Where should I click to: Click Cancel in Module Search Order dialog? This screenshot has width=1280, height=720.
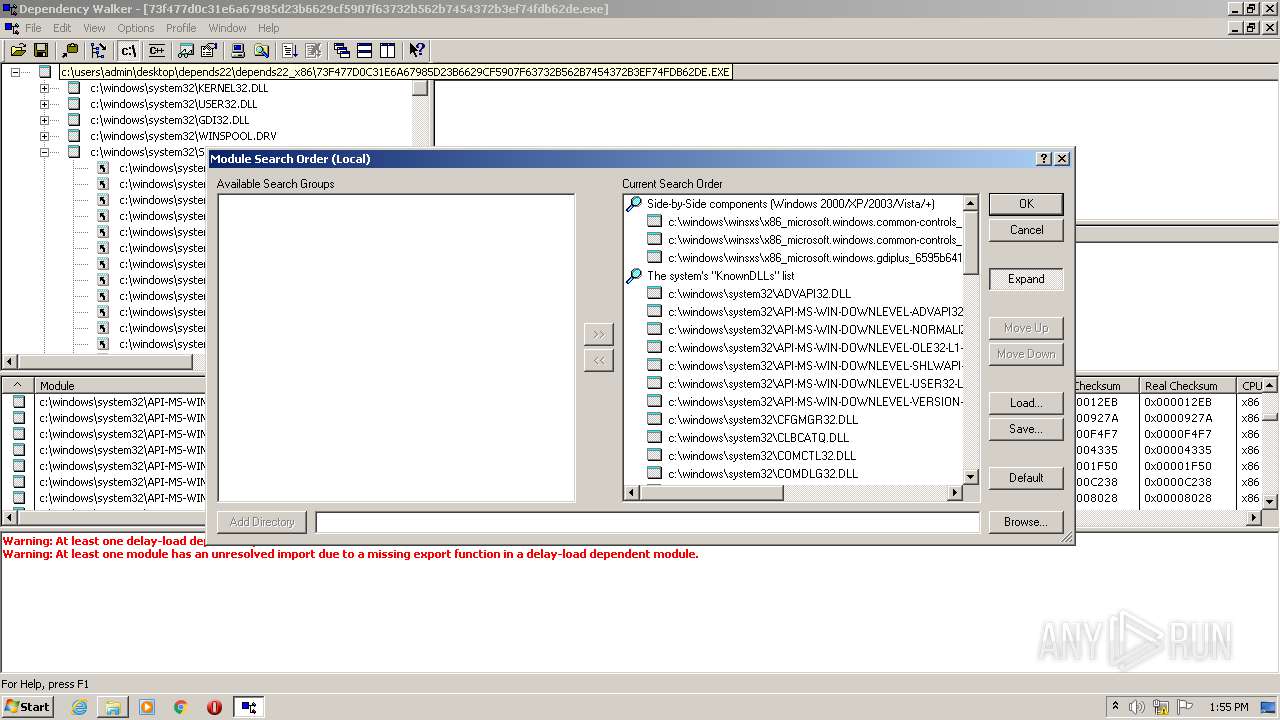[x=1026, y=230]
